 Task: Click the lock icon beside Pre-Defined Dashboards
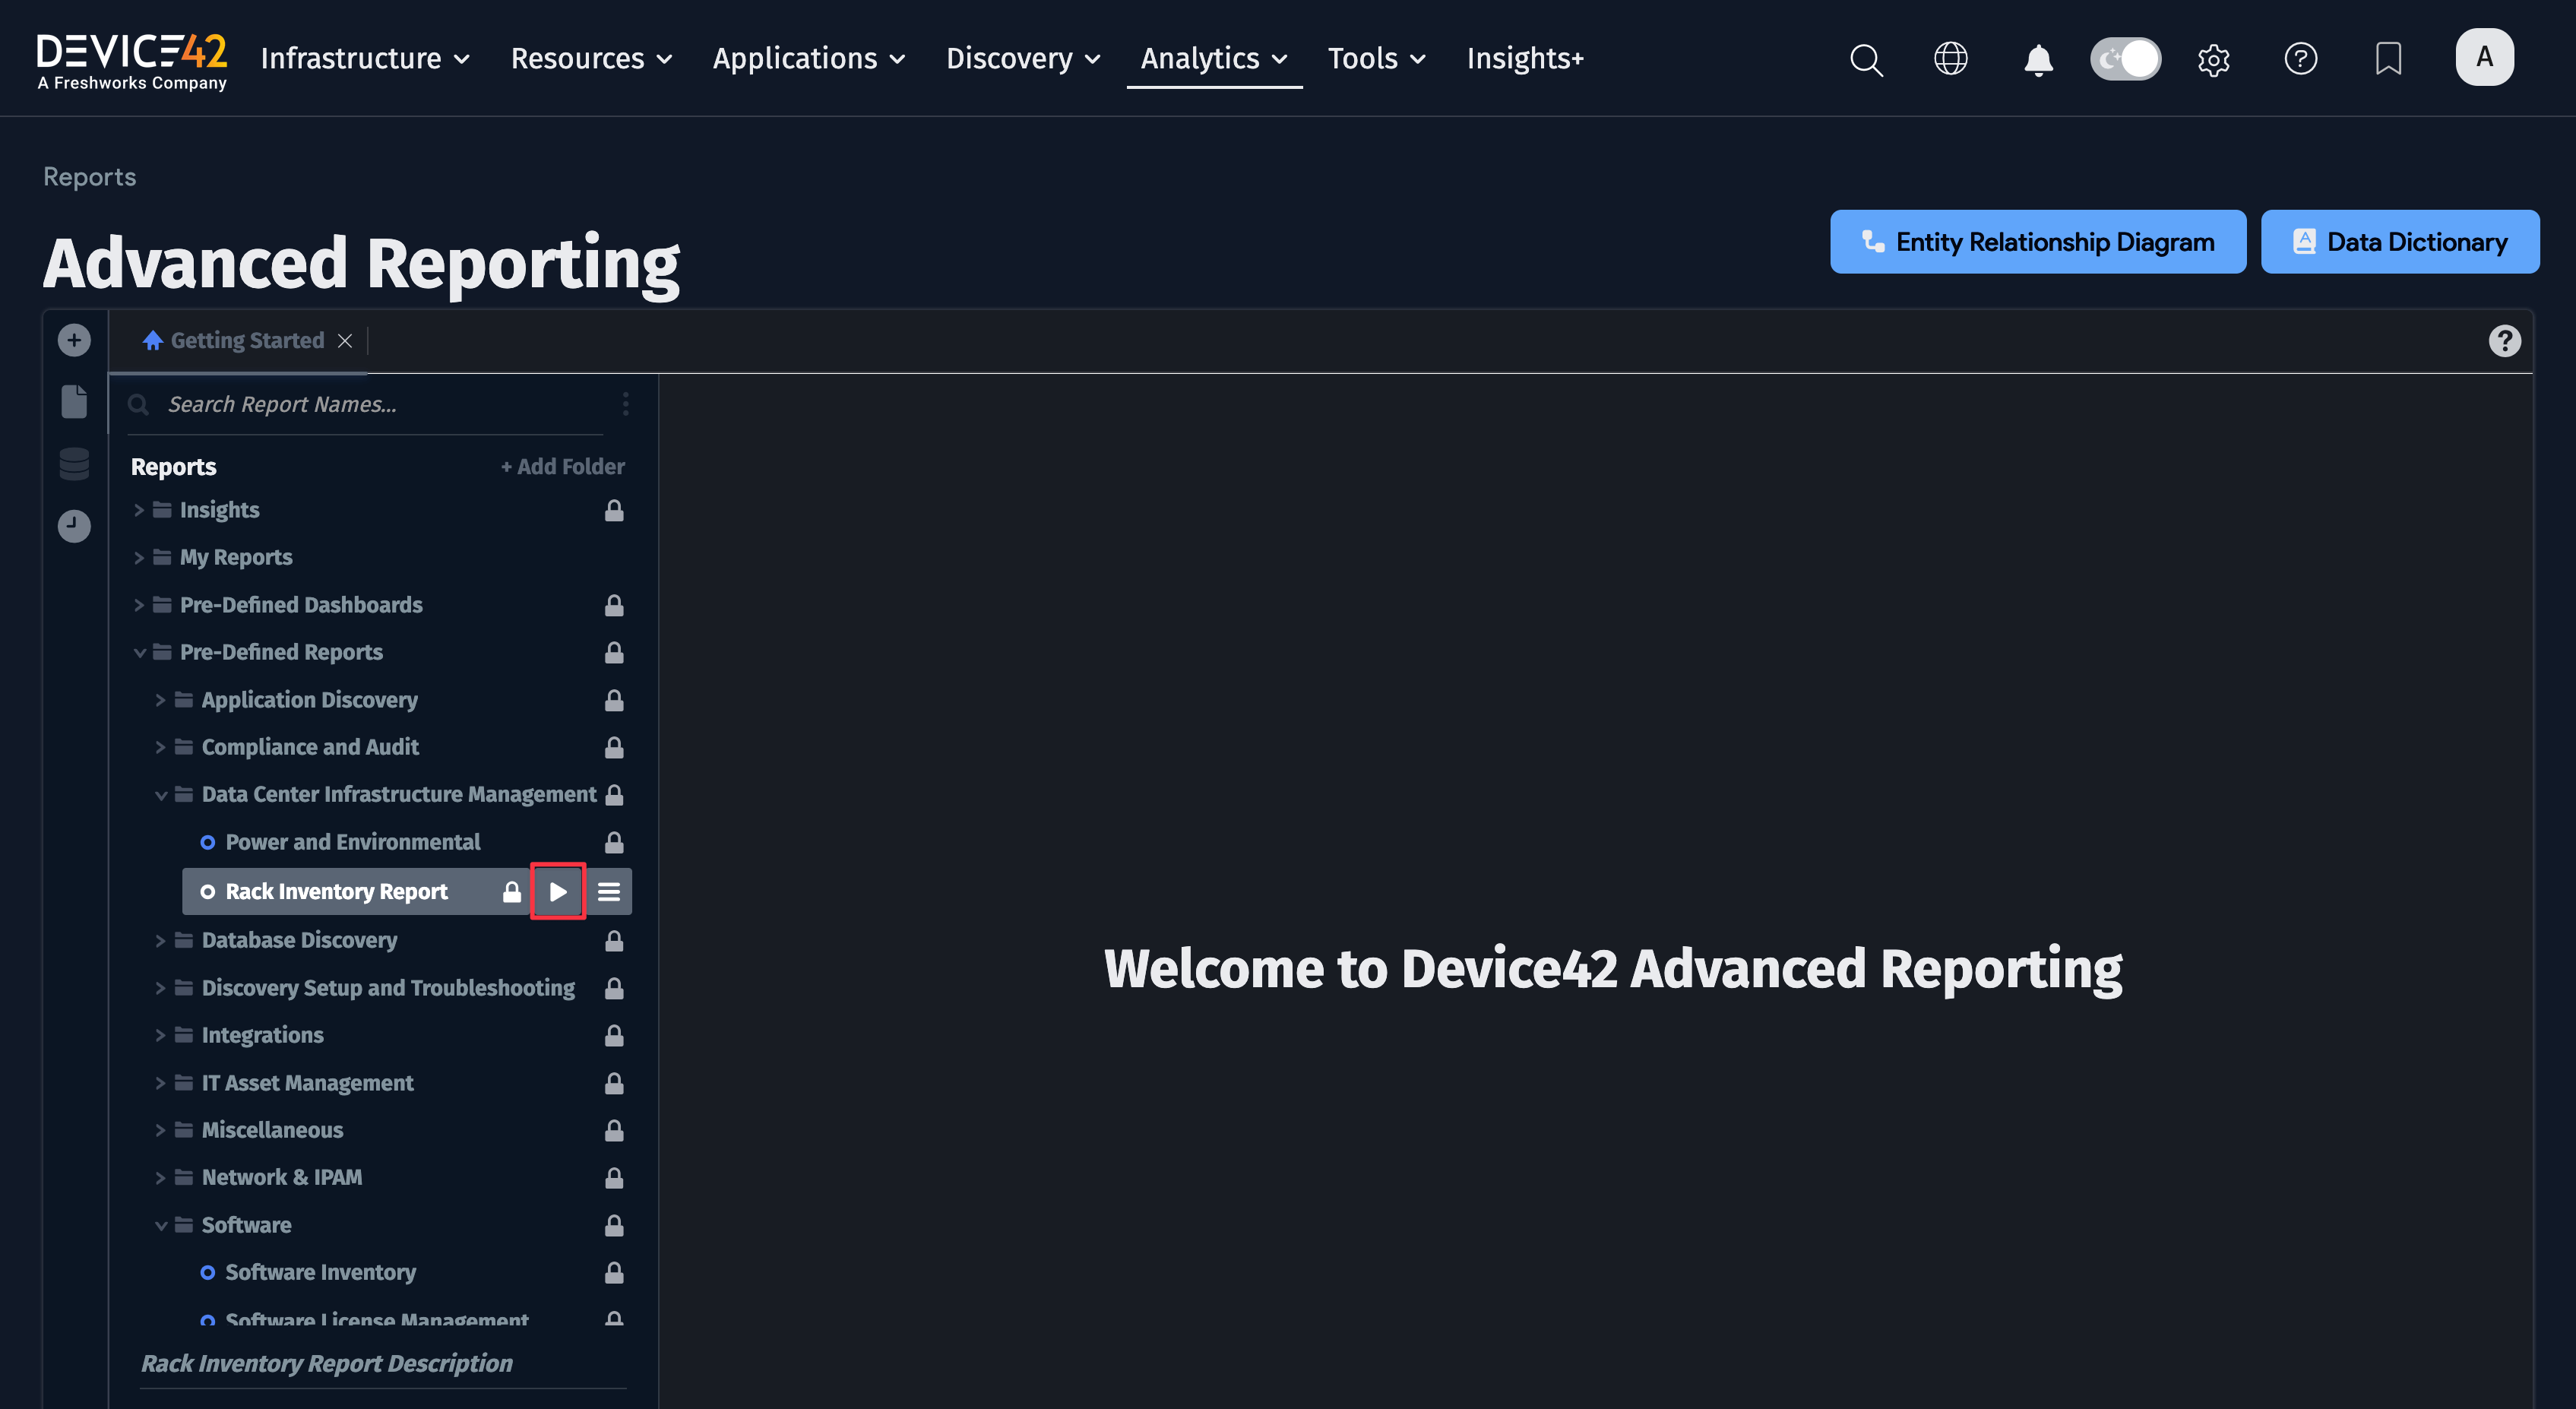(614, 605)
